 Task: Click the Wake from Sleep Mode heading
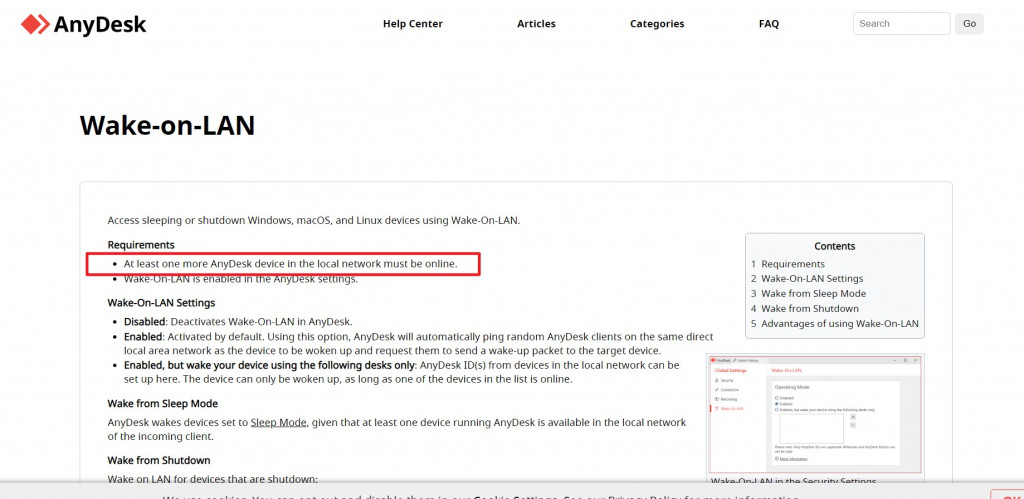pyautogui.click(x=163, y=404)
